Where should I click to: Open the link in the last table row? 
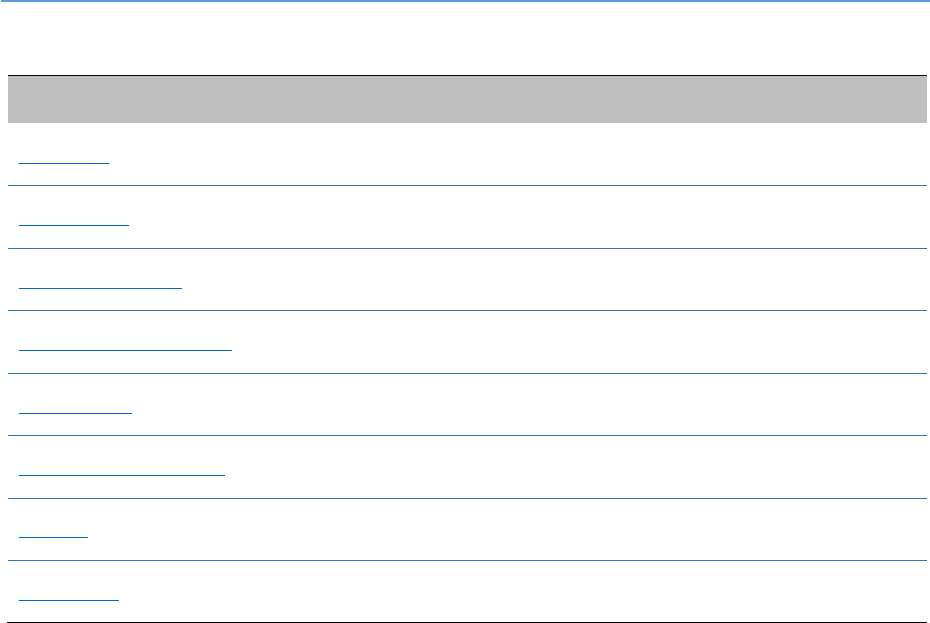tap(69, 597)
